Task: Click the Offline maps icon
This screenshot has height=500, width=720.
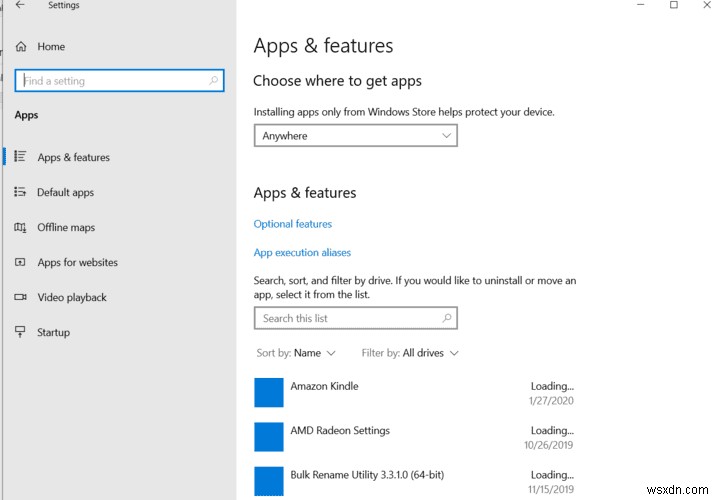Action: click(x=20, y=227)
